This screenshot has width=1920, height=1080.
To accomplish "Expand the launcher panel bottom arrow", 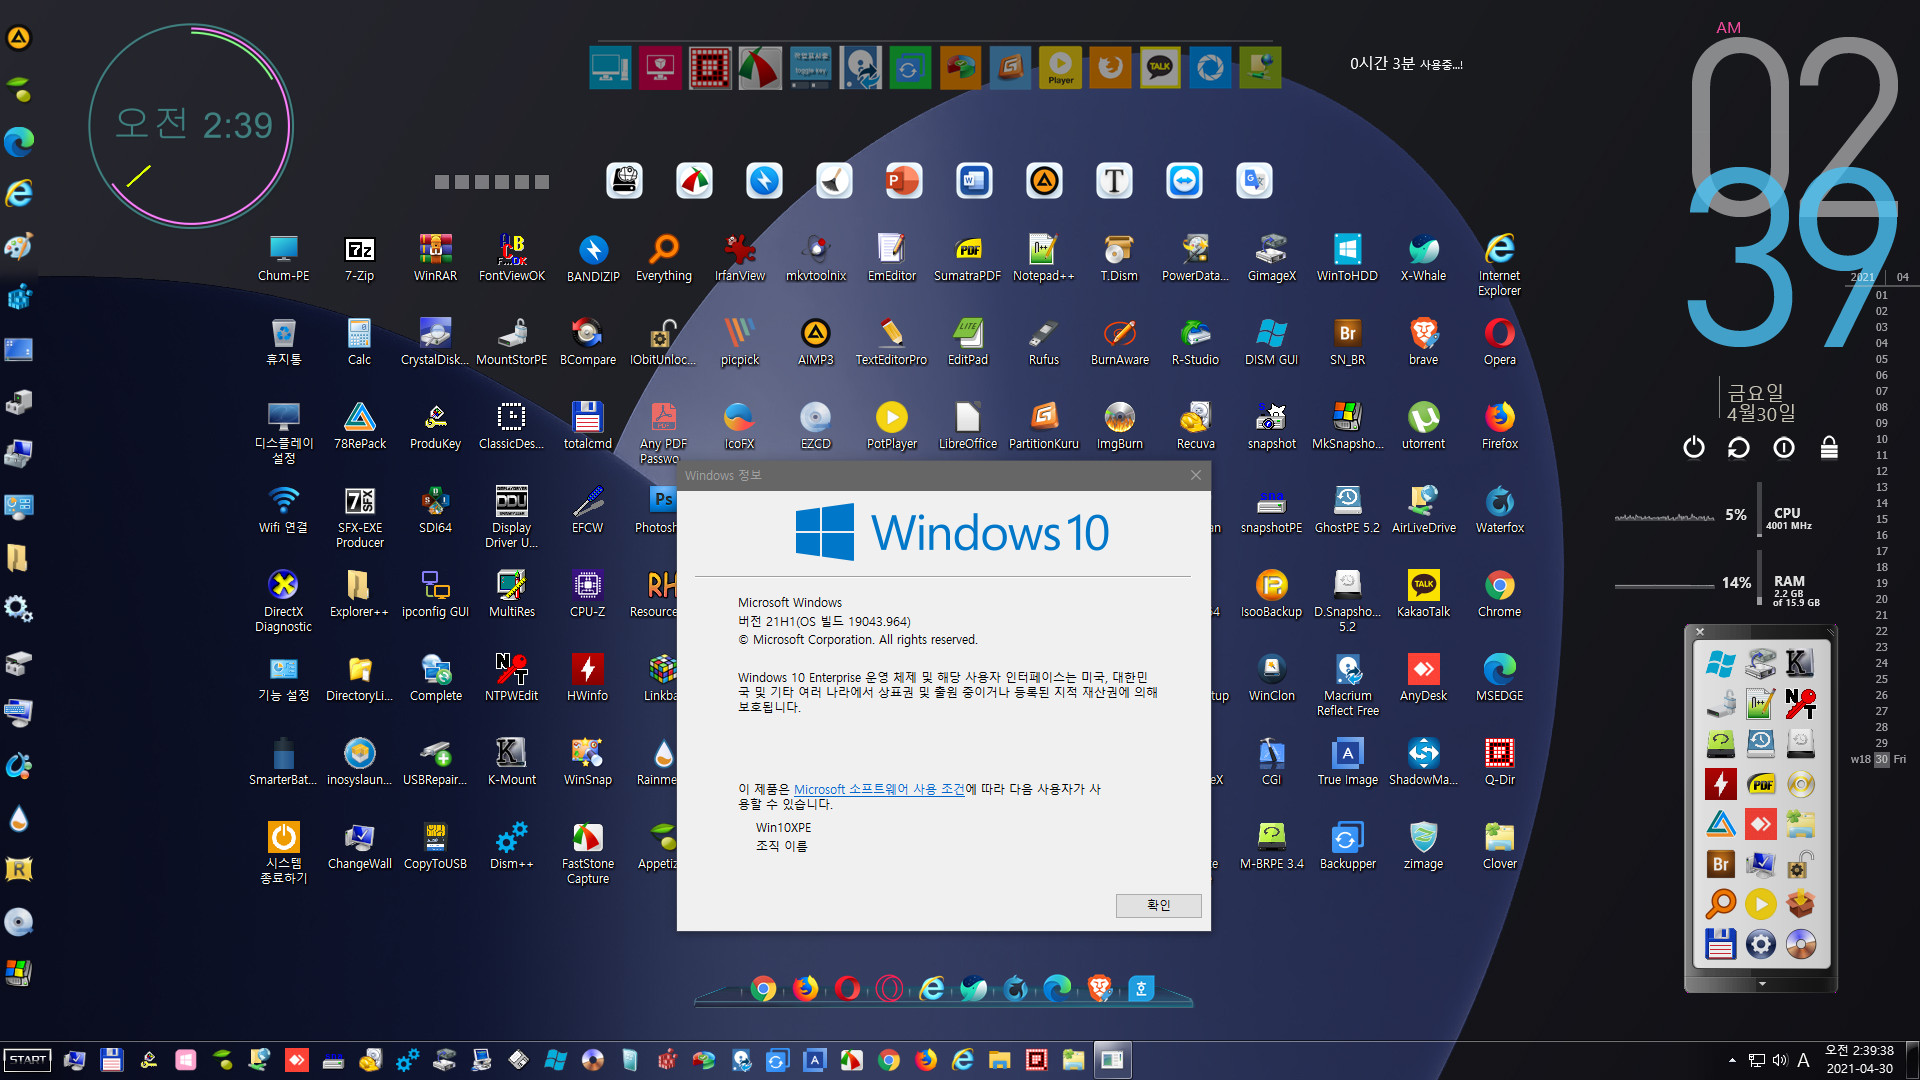I will [x=1762, y=984].
